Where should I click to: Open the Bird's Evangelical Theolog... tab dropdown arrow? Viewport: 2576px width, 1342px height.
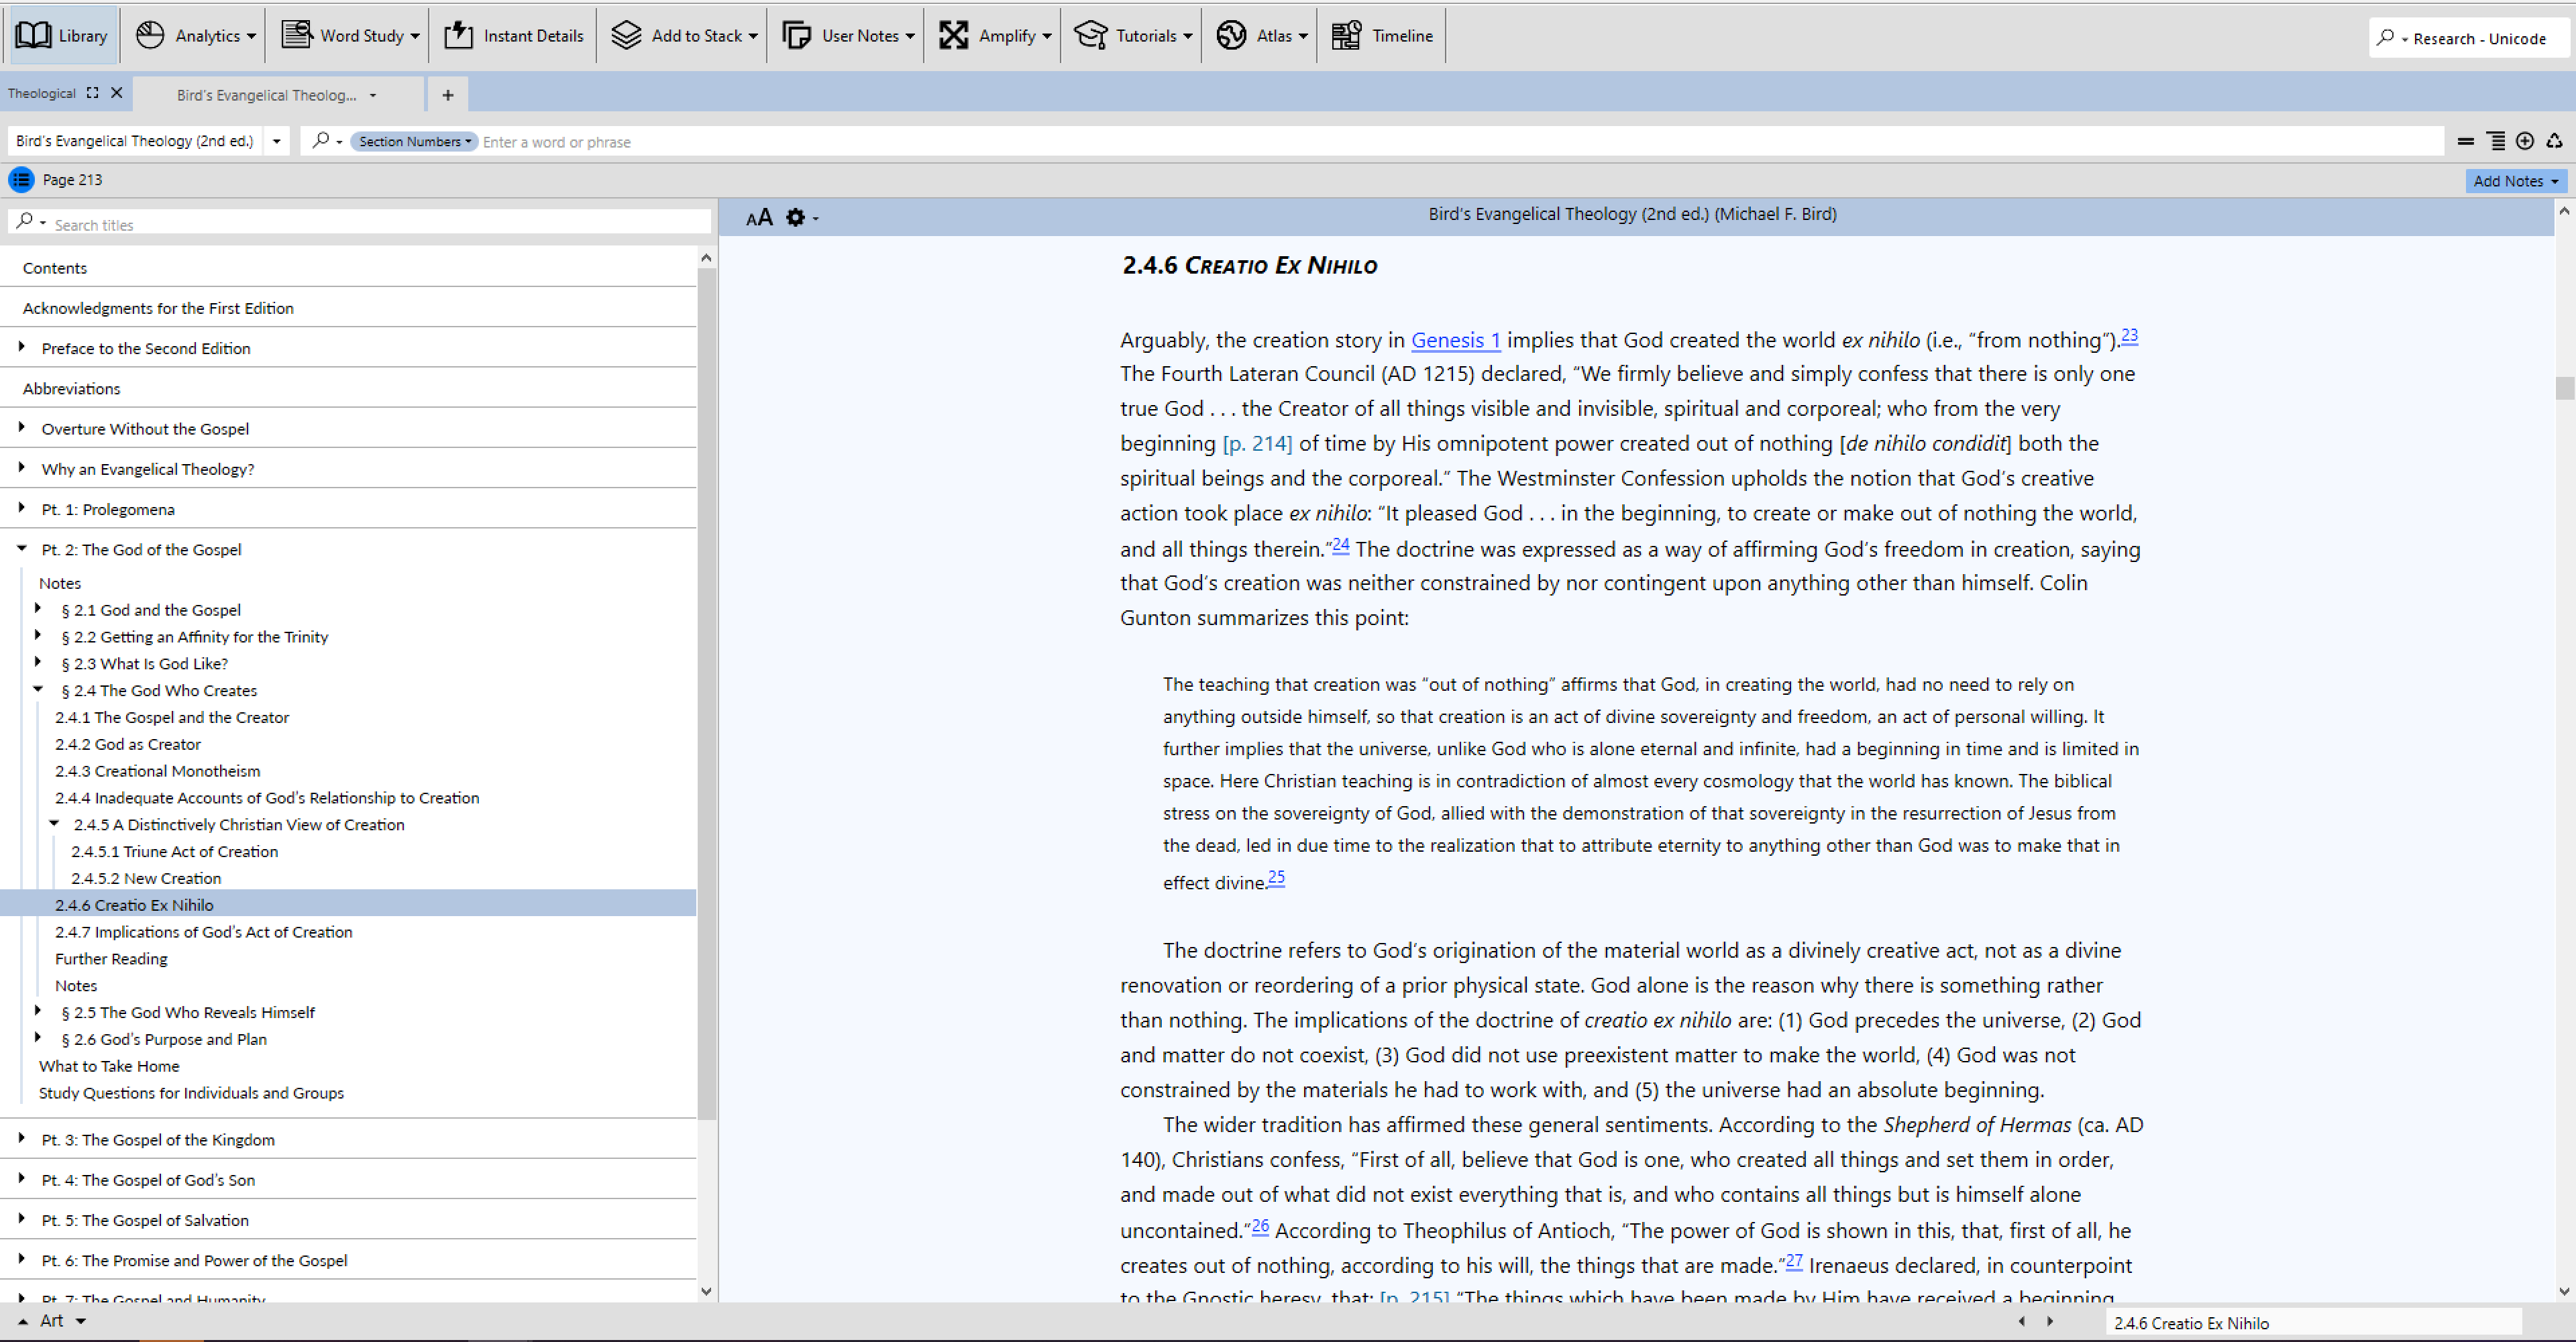[x=373, y=95]
